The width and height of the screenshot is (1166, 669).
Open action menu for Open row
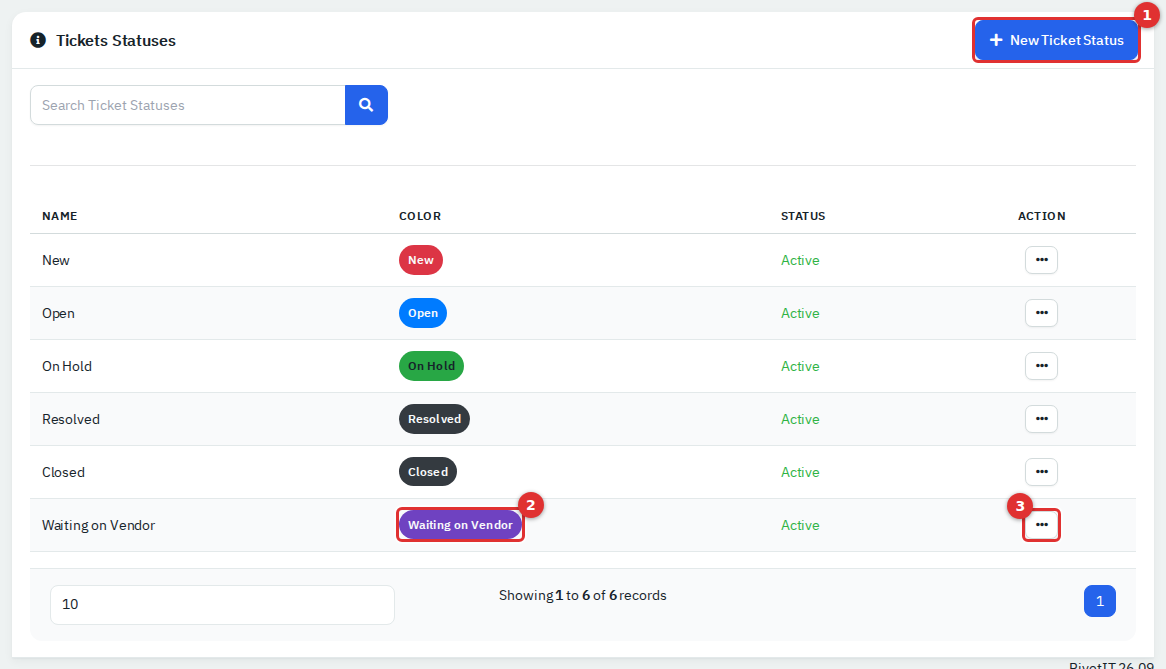click(x=1041, y=313)
